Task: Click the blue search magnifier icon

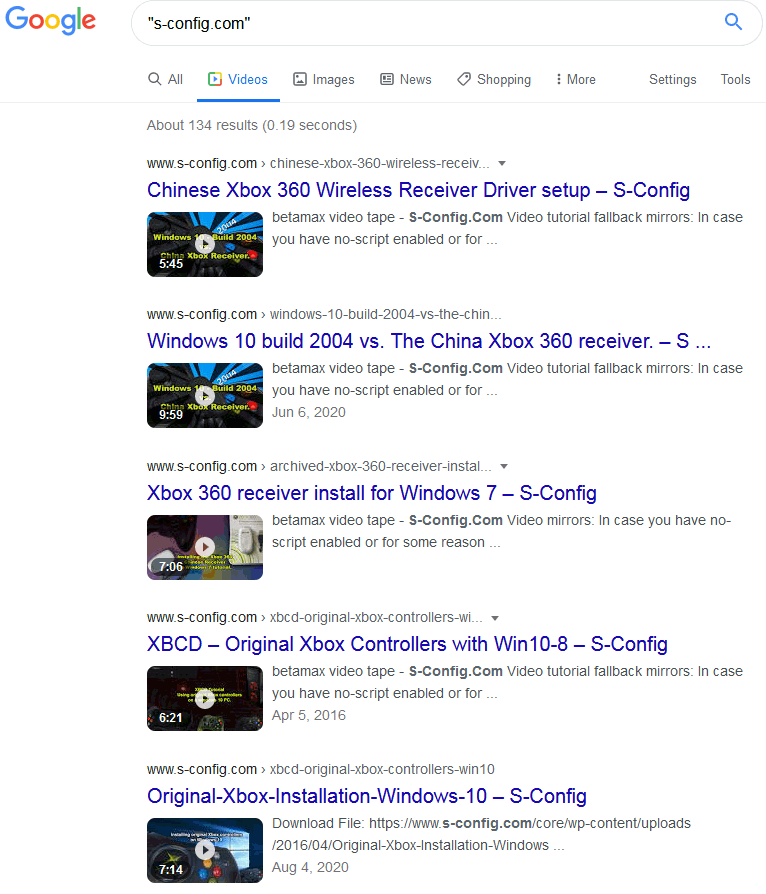Action: (733, 22)
